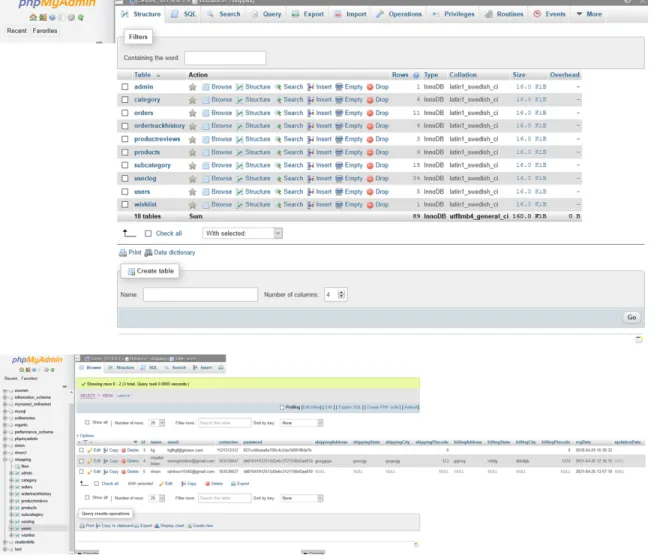Click Drop link in the users table row
Viewport: 654px width, 558px height.
[382, 192]
